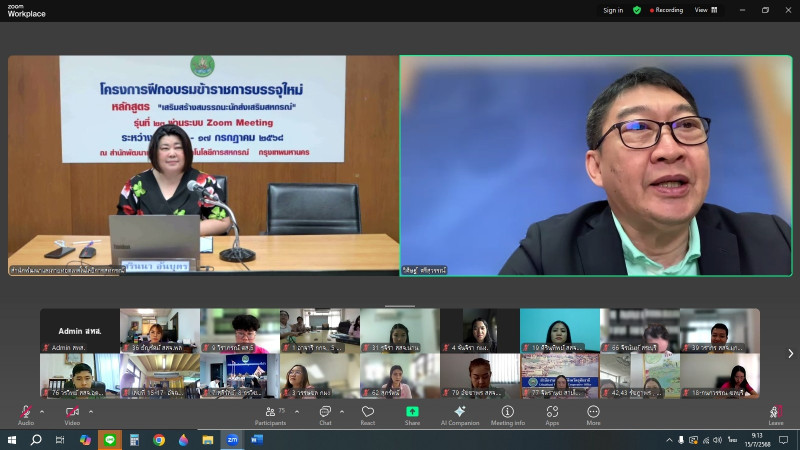Open Windows notification center
Viewport: 800px width, 450px height.
(784, 440)
